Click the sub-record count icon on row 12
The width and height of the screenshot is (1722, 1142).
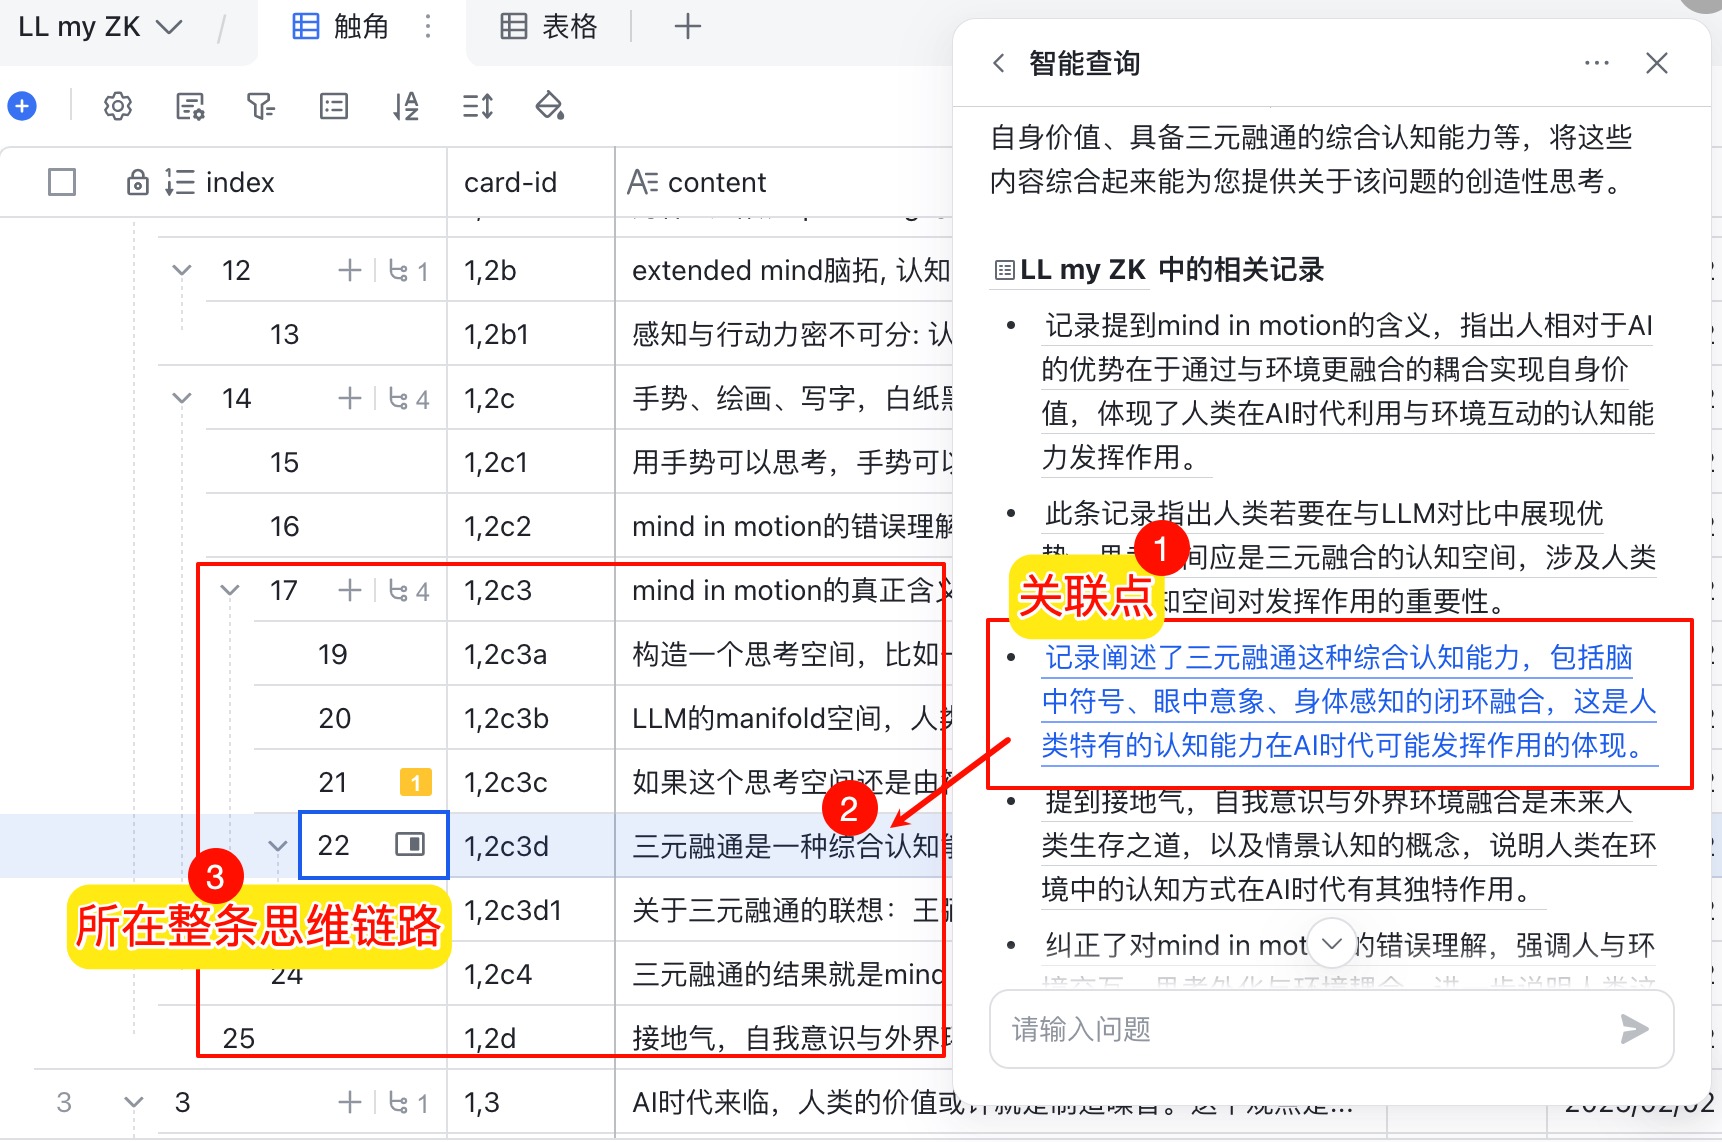click(x=409, y=271)
